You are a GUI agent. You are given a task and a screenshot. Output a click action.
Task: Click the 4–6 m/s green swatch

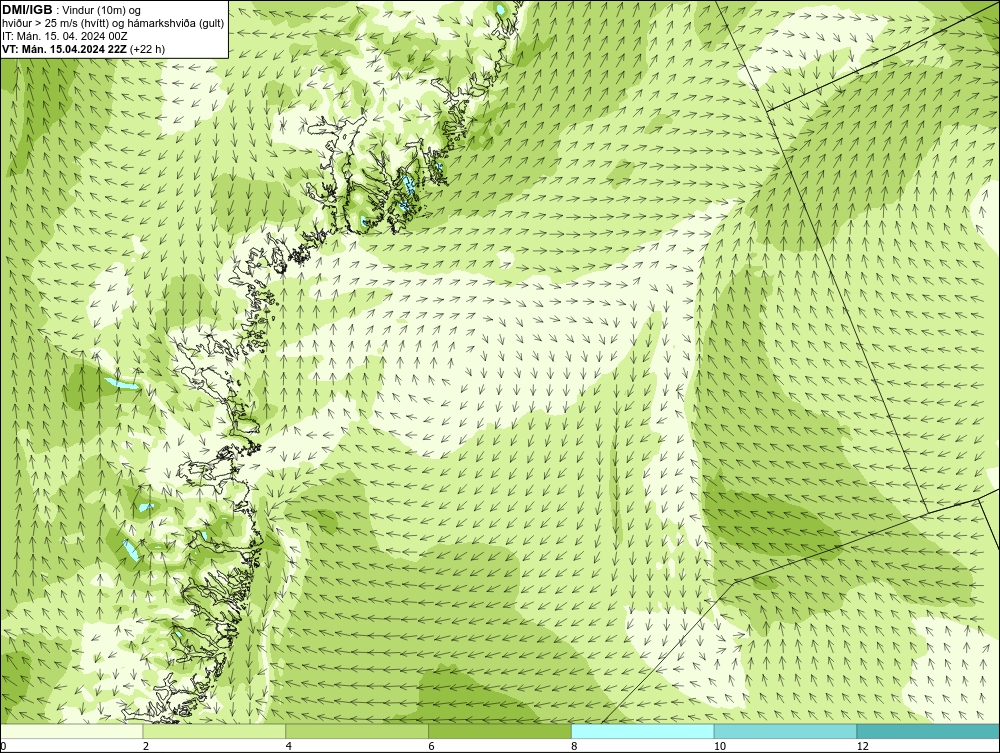[x=357, y=731]
